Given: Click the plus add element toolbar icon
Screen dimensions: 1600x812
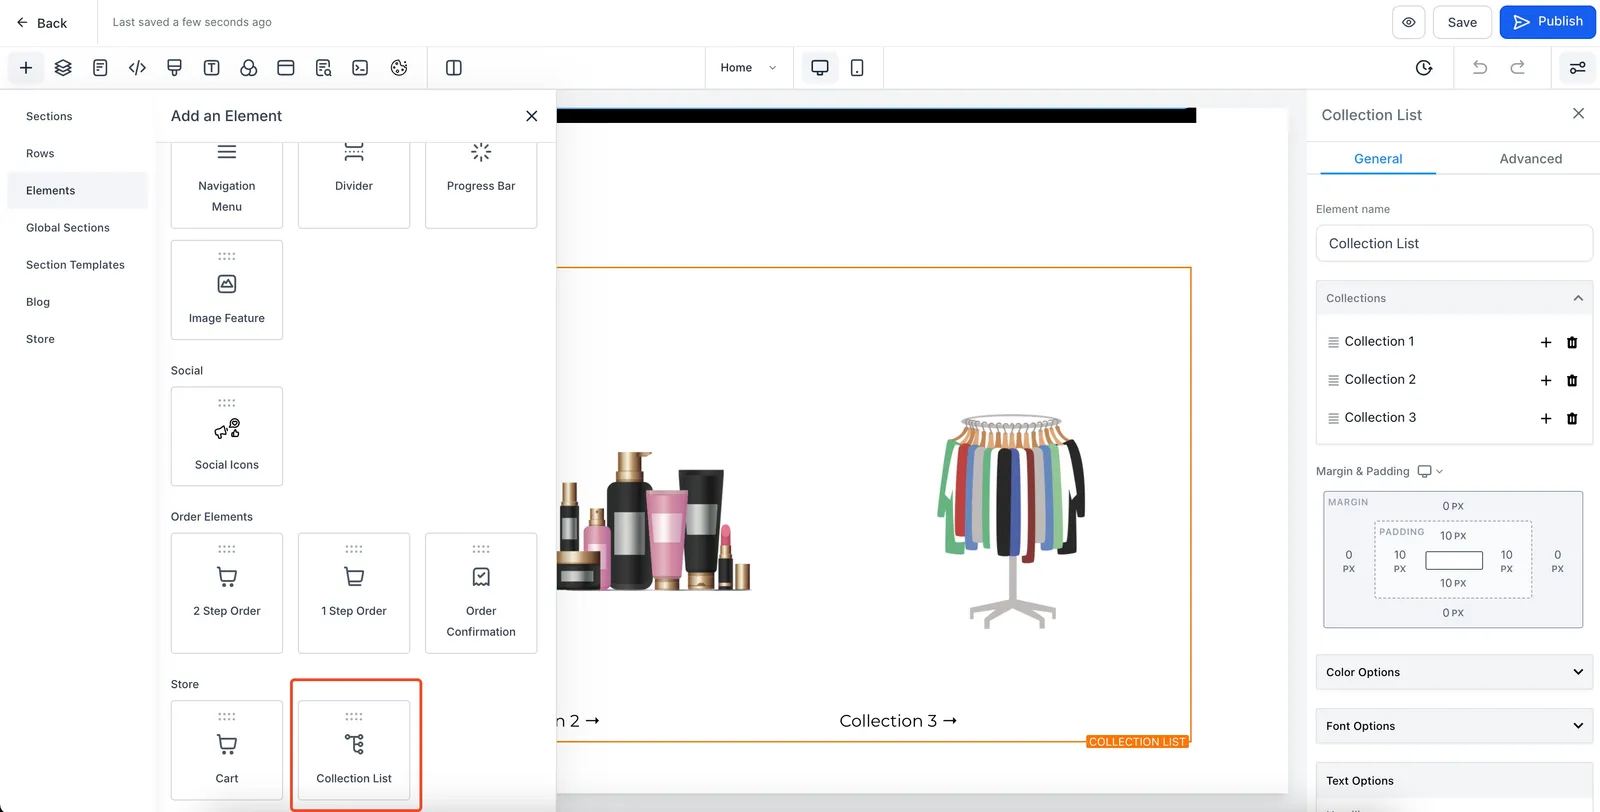Looking at the screenshot, I should click(x=26, y=68).
